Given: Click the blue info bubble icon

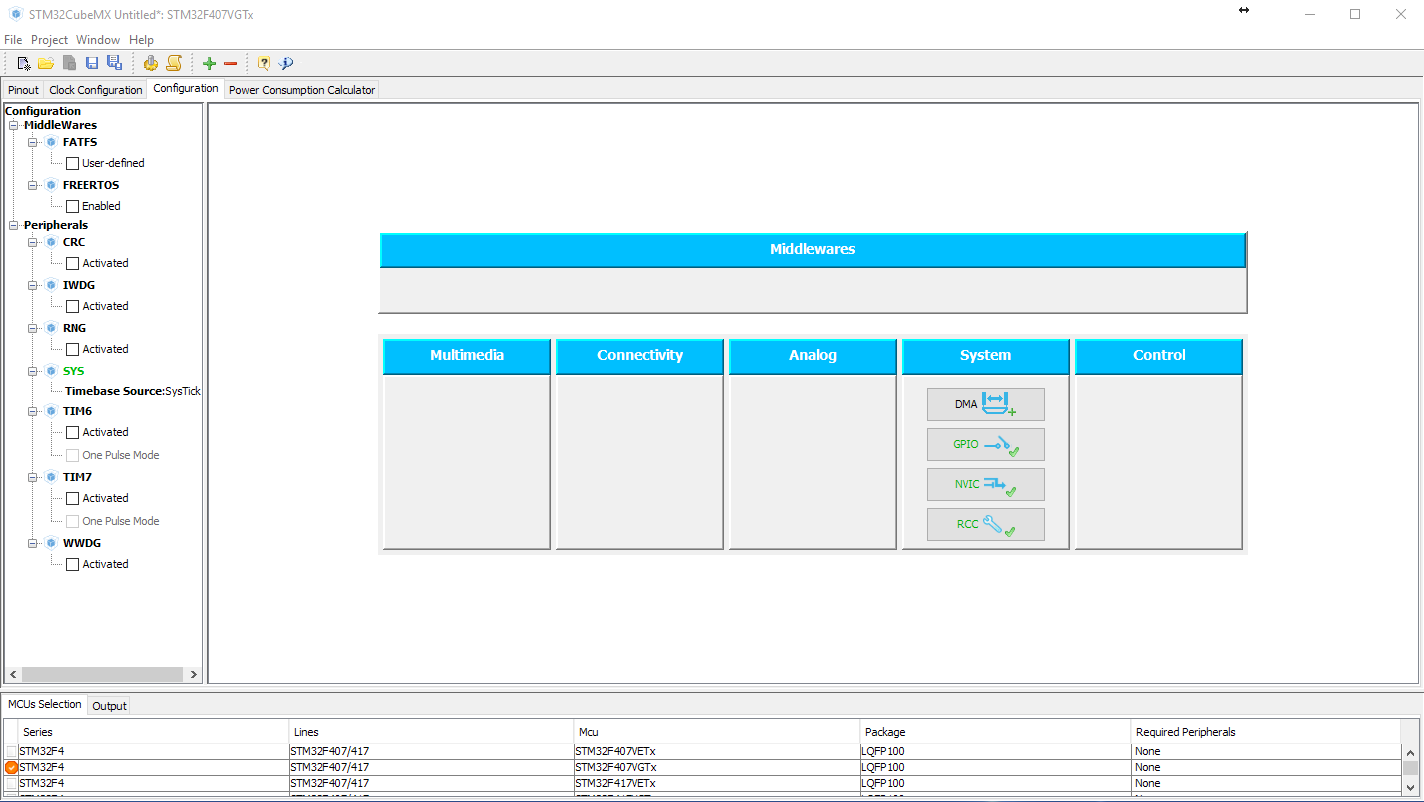Looking at the screenshot, I should click(x=286, y=63).
